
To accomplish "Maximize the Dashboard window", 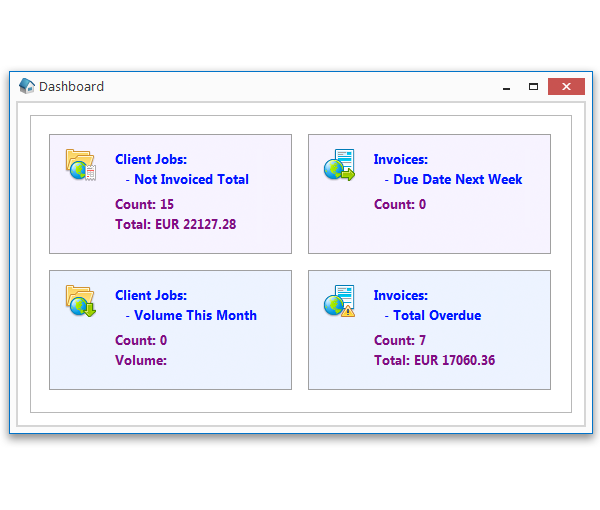I will coord(533,87).
